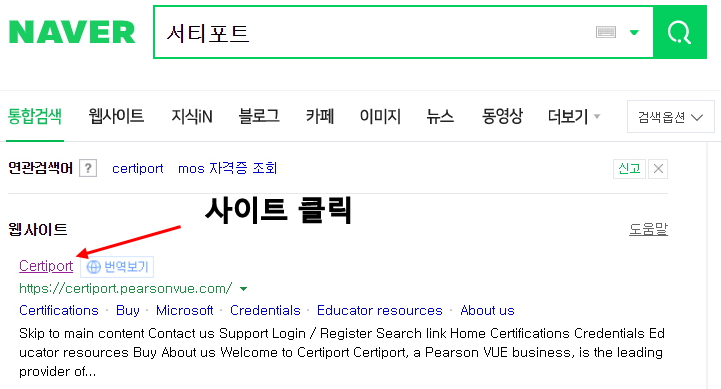Screen dimensions: 721x389
Task: Click the 웹사이트 section heading
Action: click(x=38, y=229)
